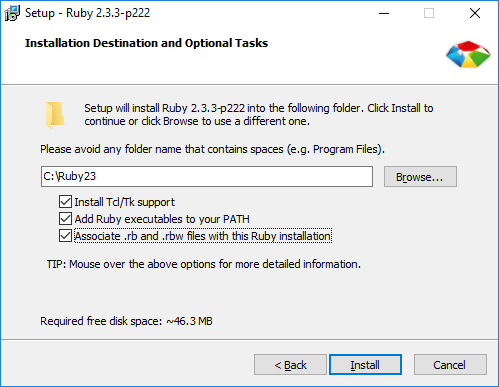Click the yellow folder icon
499x387 pixels.
tap(55, 115)
